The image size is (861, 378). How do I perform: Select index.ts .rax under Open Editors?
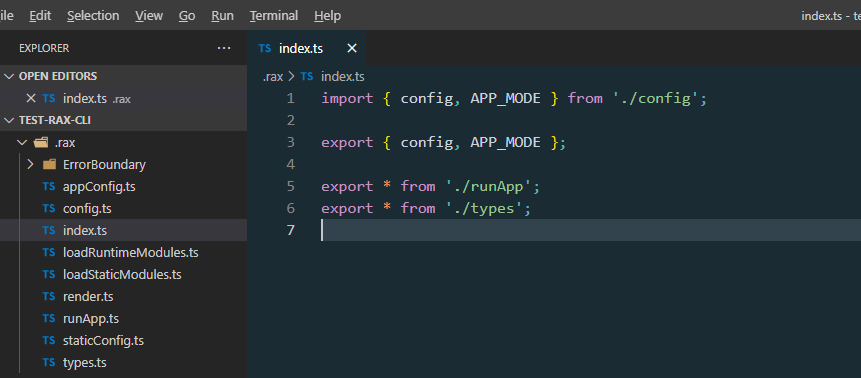(124, 99)
